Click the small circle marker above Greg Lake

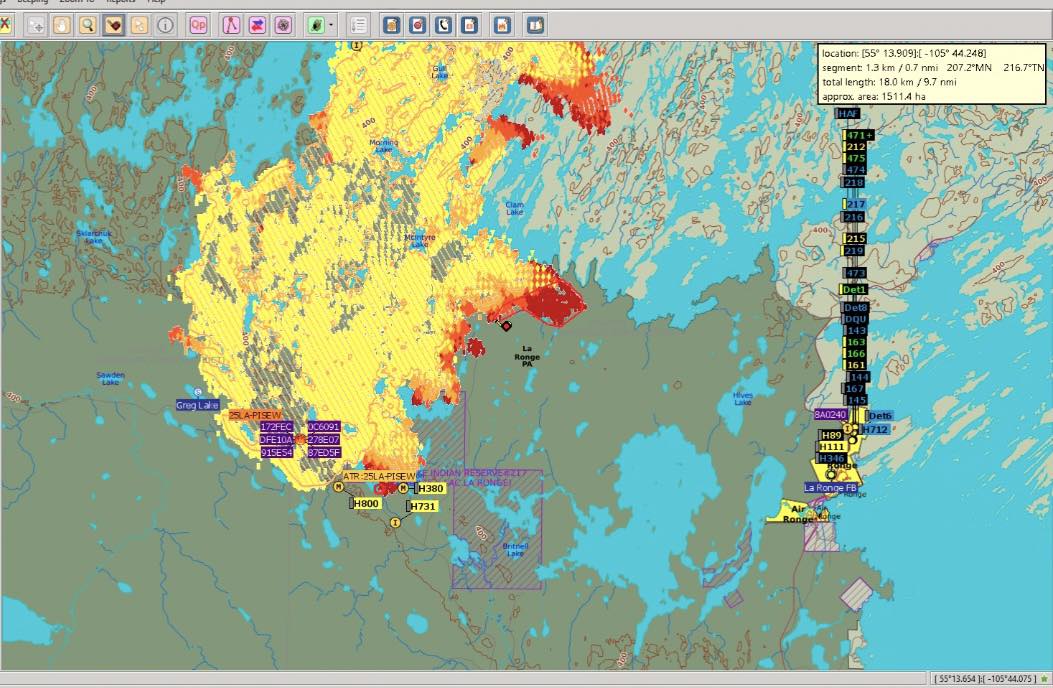(197, 392)
